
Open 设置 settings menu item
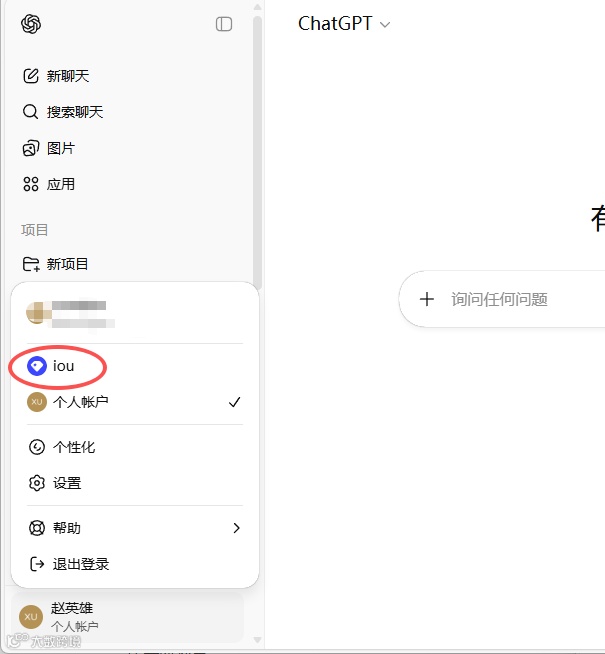[x=135, y=483]
